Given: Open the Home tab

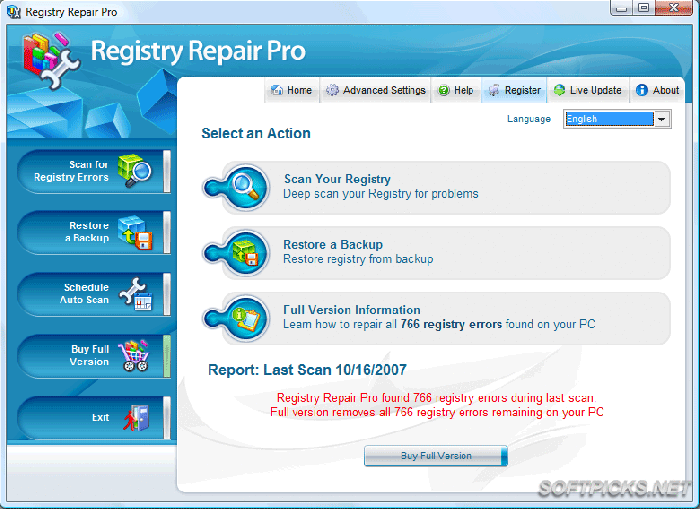Looking at the screenshot, I should pos(292,90).
